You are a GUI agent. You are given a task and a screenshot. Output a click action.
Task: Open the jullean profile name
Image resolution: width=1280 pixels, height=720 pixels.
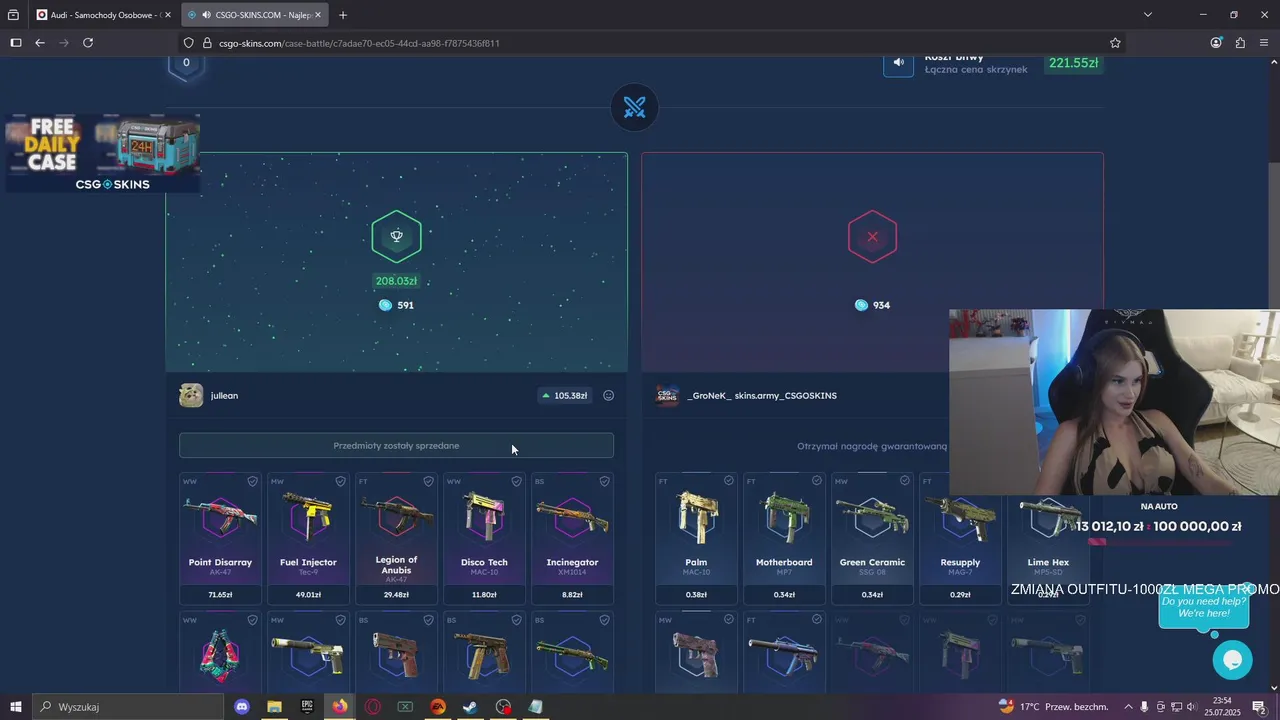224,396
